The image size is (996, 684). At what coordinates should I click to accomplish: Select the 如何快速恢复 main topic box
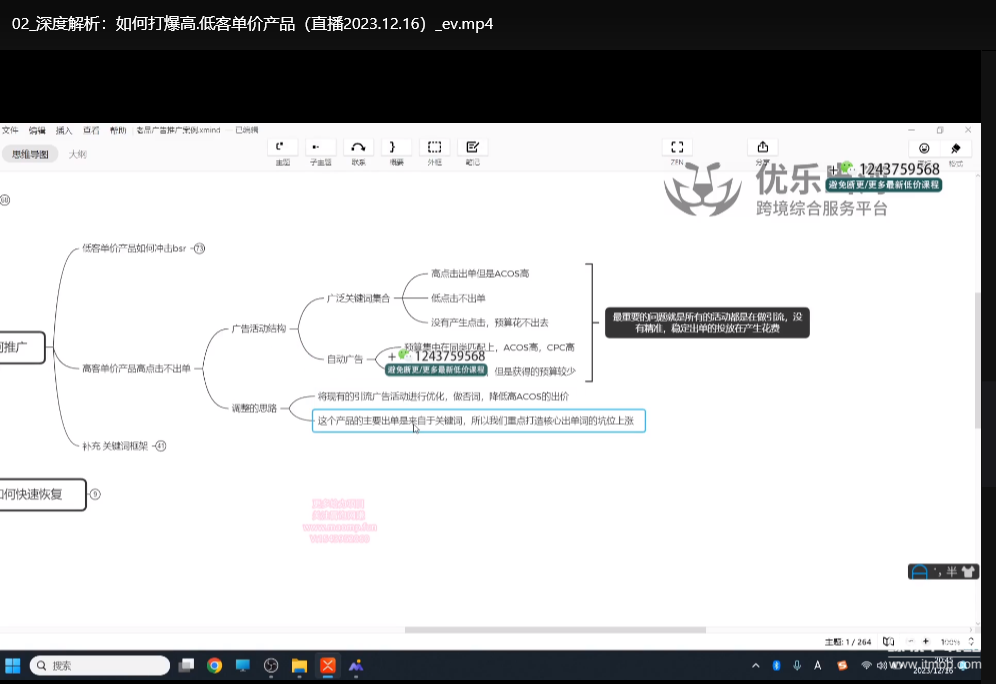coord(42,494)
